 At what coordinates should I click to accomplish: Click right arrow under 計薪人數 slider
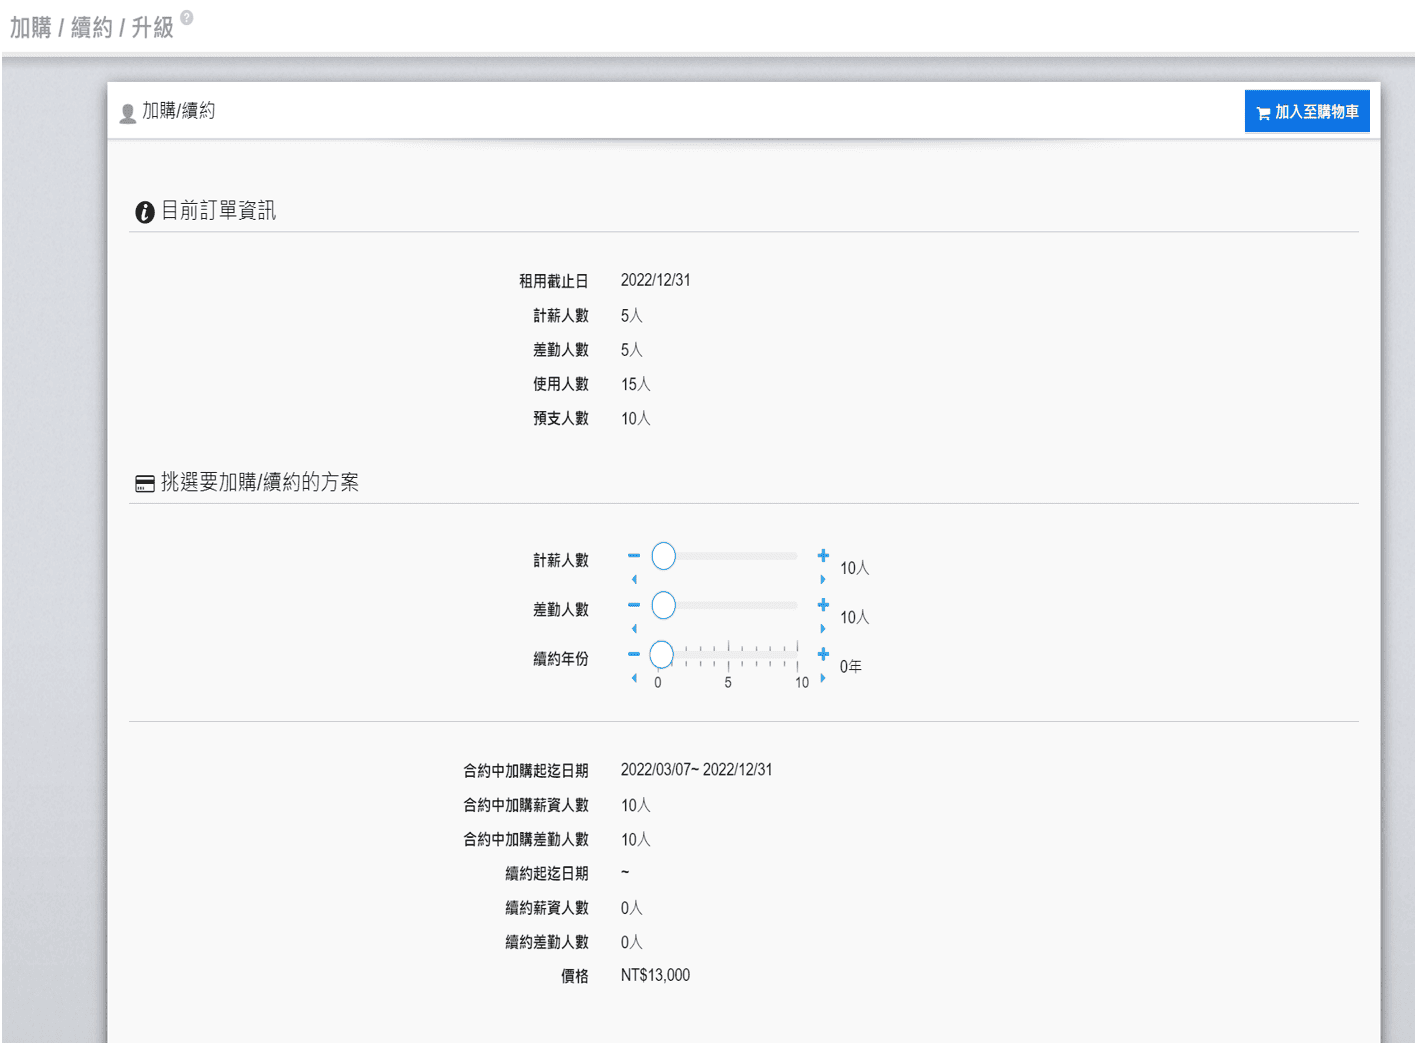(823, 579)
